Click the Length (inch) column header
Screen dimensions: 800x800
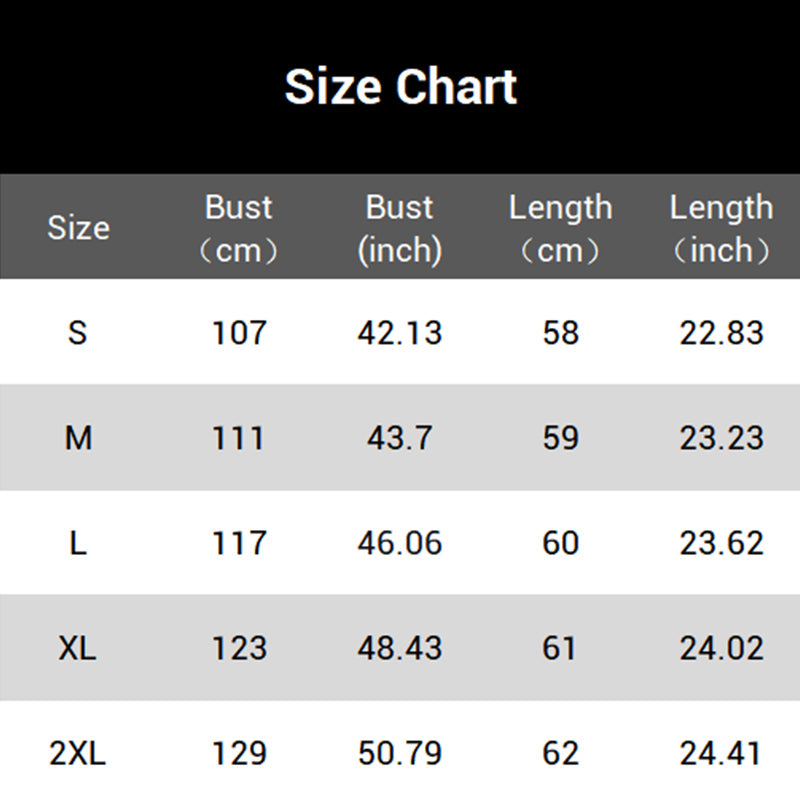[x=721, y=228]
